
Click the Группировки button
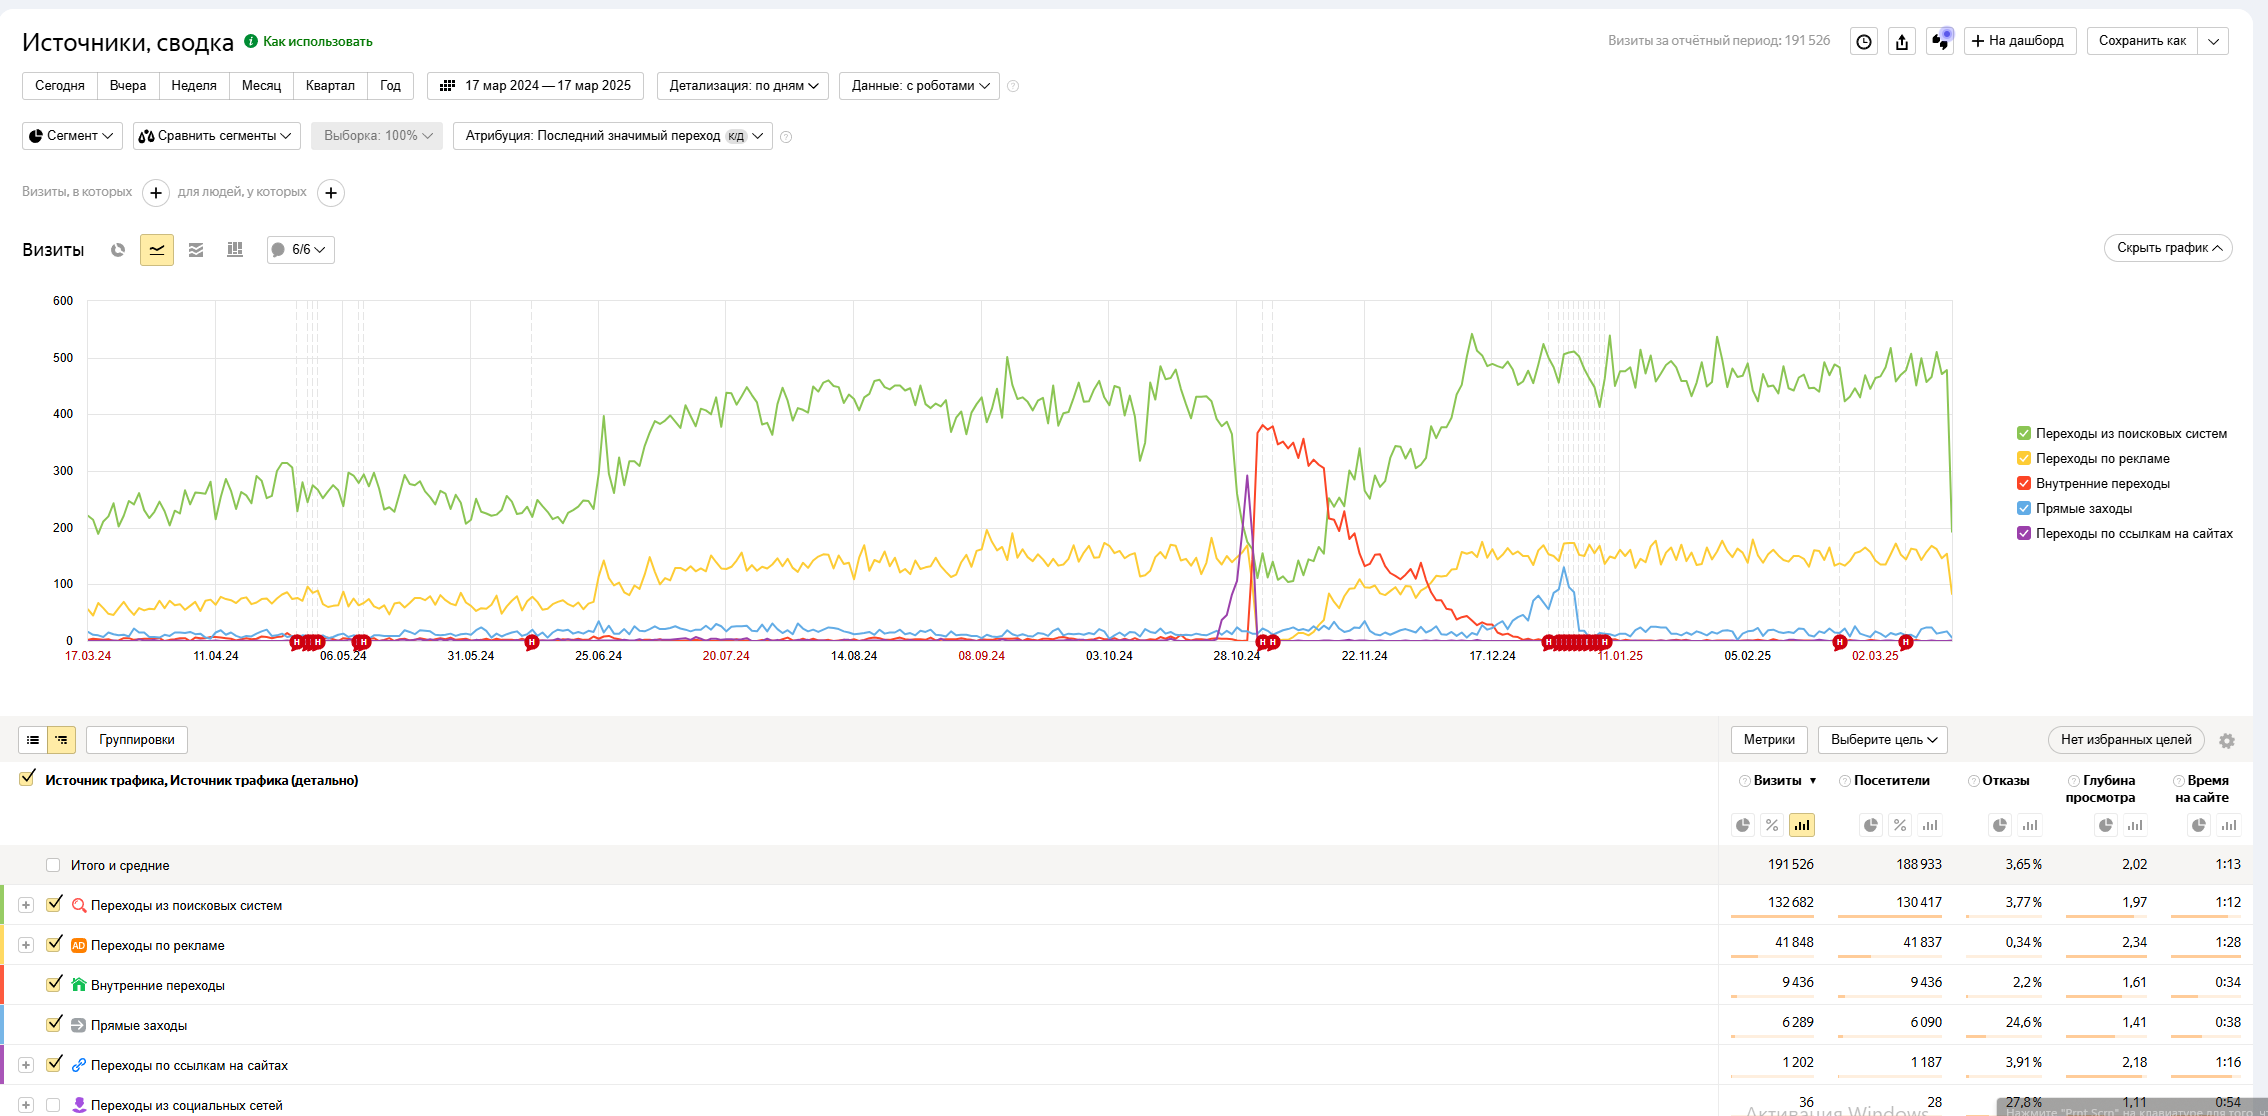click(x=137, y=740)
